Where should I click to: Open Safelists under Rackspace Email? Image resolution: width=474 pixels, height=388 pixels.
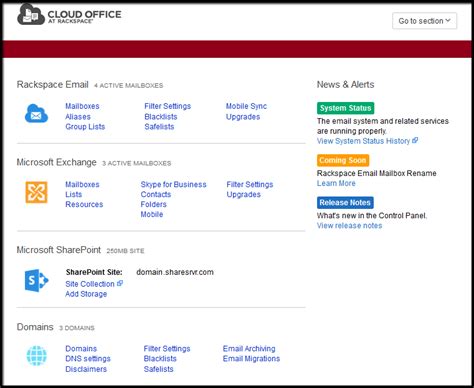click(159, 127)
